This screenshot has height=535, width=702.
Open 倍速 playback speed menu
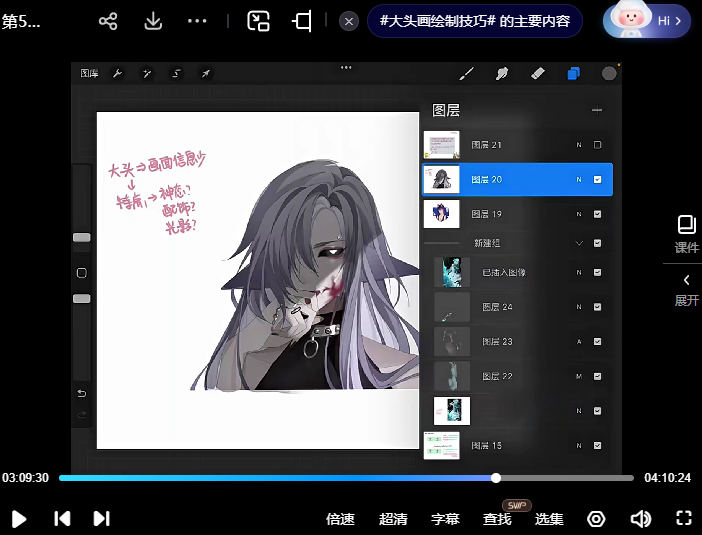340,519
